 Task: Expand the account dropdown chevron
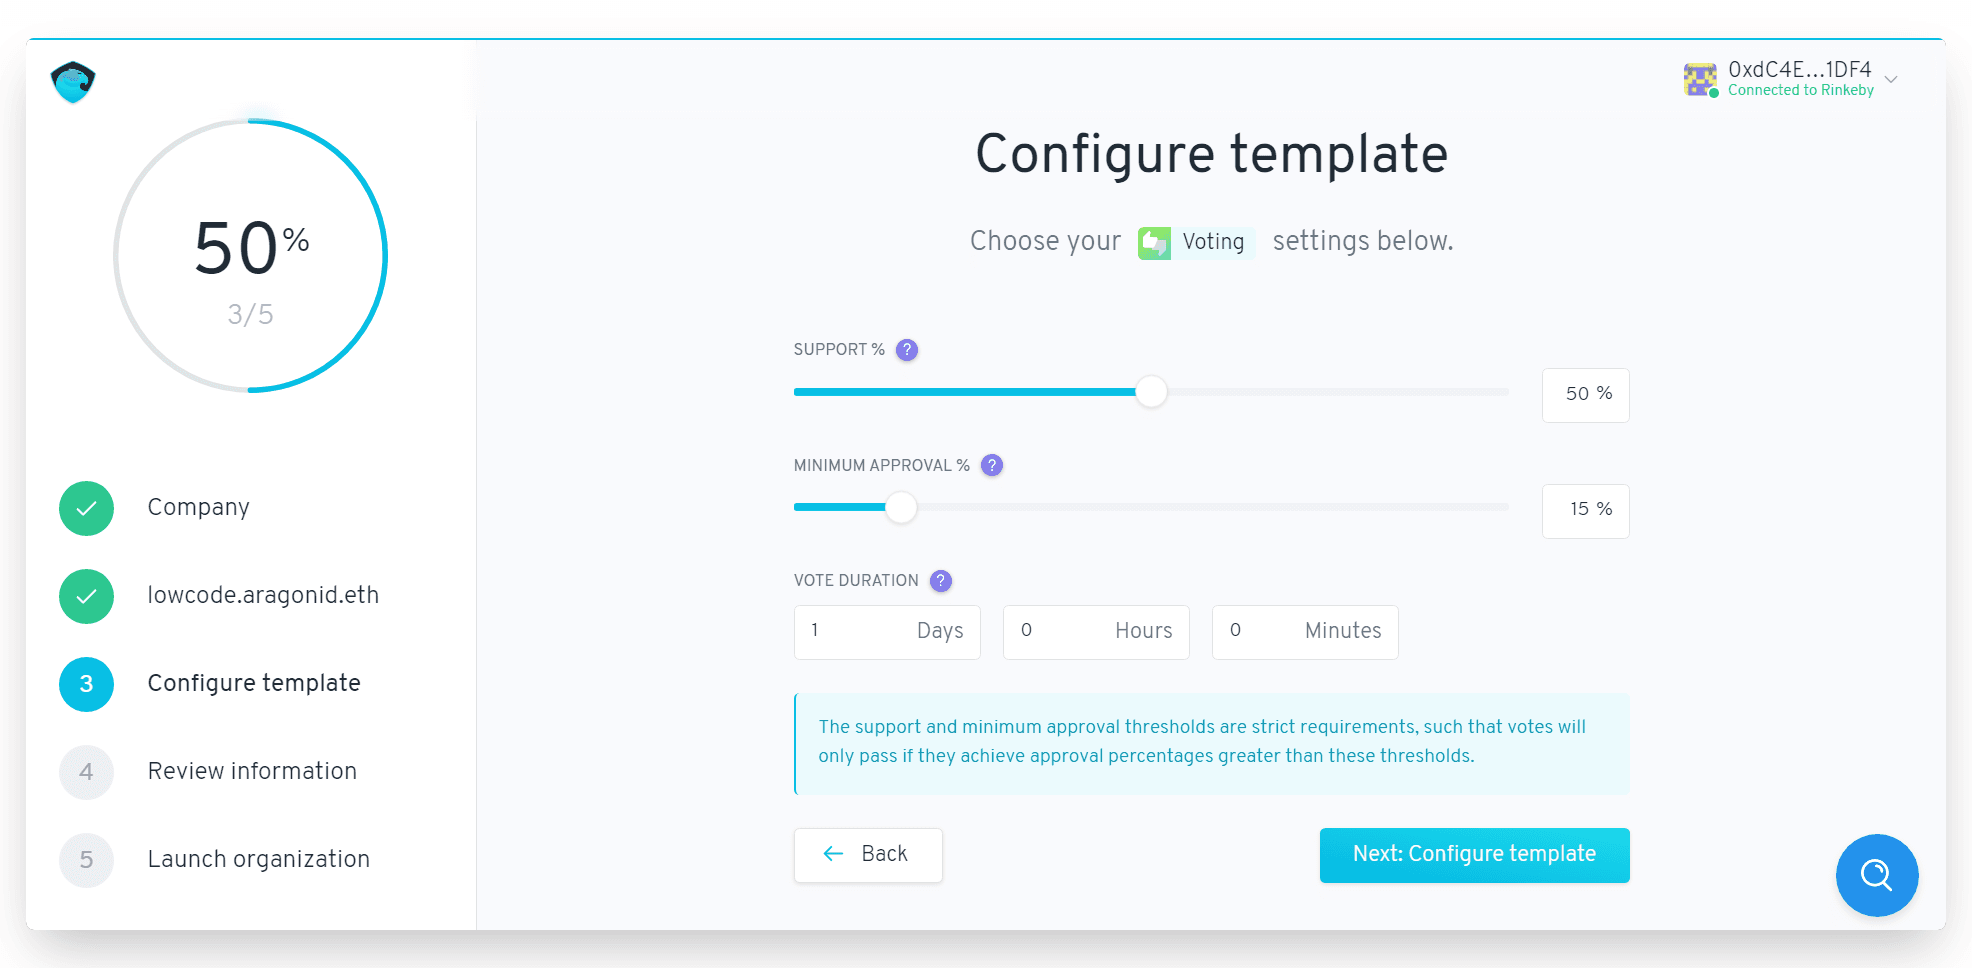coord(1891,79)
